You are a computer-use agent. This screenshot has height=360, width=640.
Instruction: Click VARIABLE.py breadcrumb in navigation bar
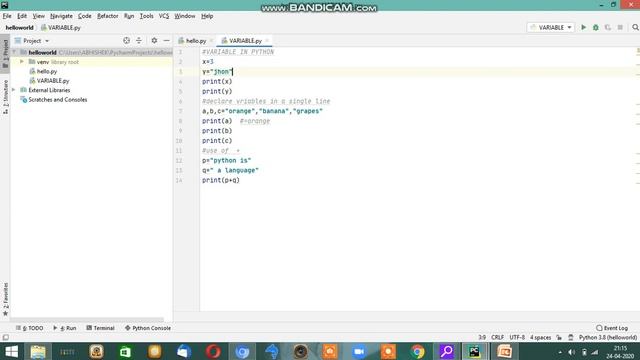[61, 27]
